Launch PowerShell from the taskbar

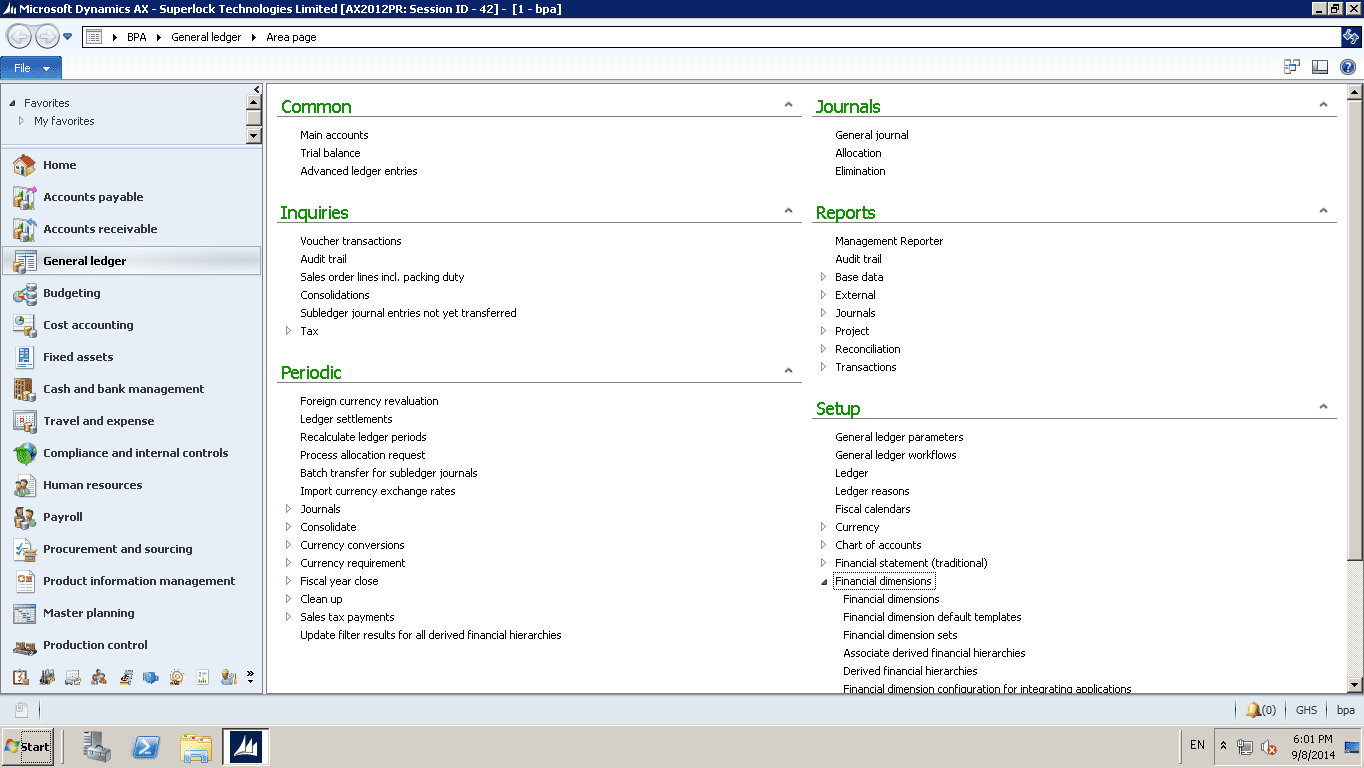tap(146, 746)
